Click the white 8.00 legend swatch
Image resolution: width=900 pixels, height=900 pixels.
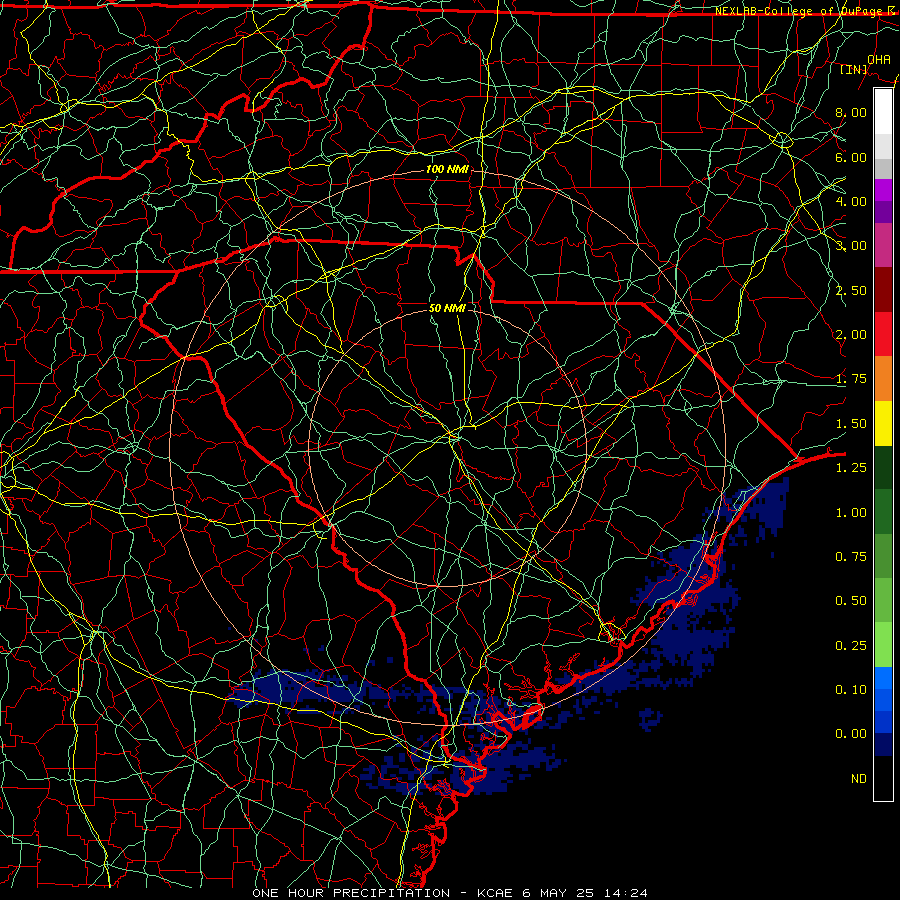click(x=883, y=112)
